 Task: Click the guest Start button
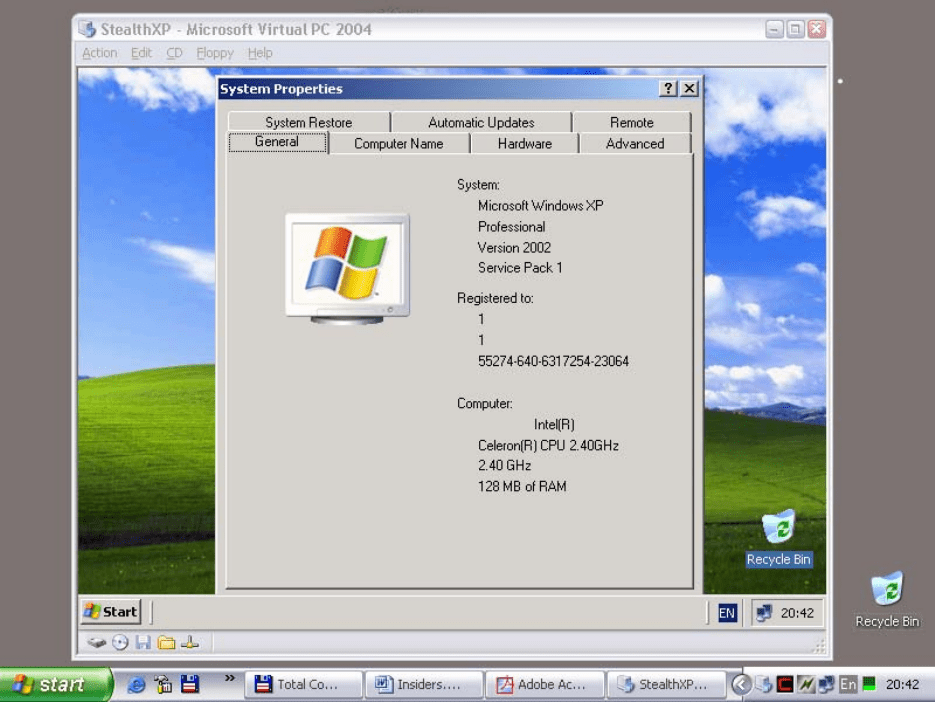pyautogui.click(x=111, y=612)
